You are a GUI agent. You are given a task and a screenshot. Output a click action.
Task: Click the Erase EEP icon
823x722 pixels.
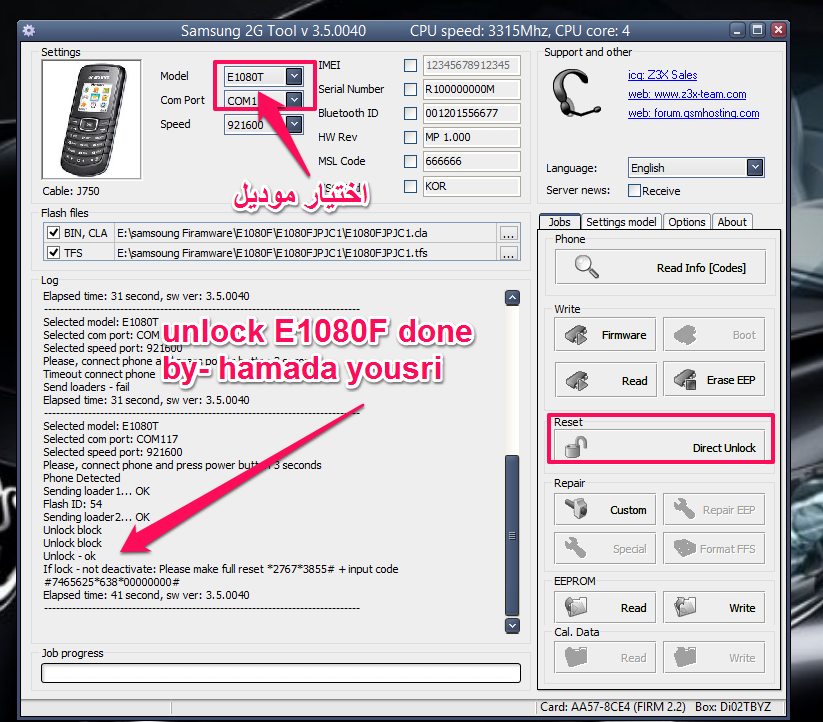pos(685,380)
